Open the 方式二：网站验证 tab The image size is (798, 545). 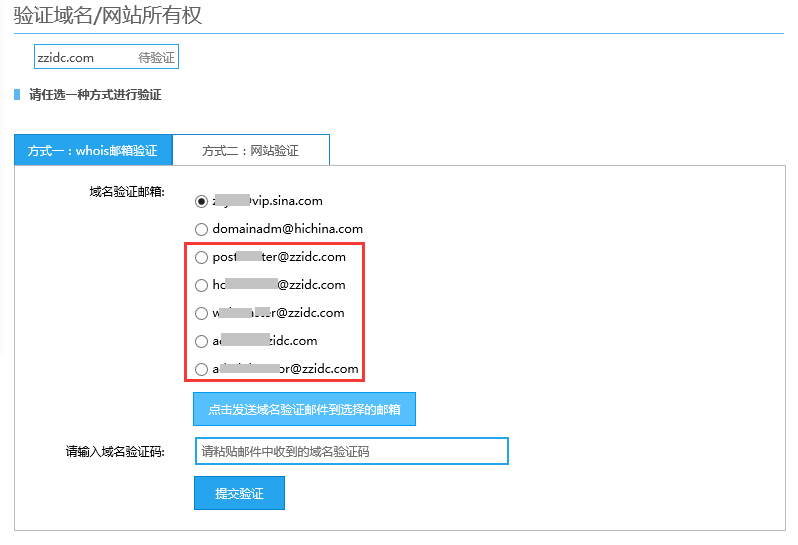(250, 151)
